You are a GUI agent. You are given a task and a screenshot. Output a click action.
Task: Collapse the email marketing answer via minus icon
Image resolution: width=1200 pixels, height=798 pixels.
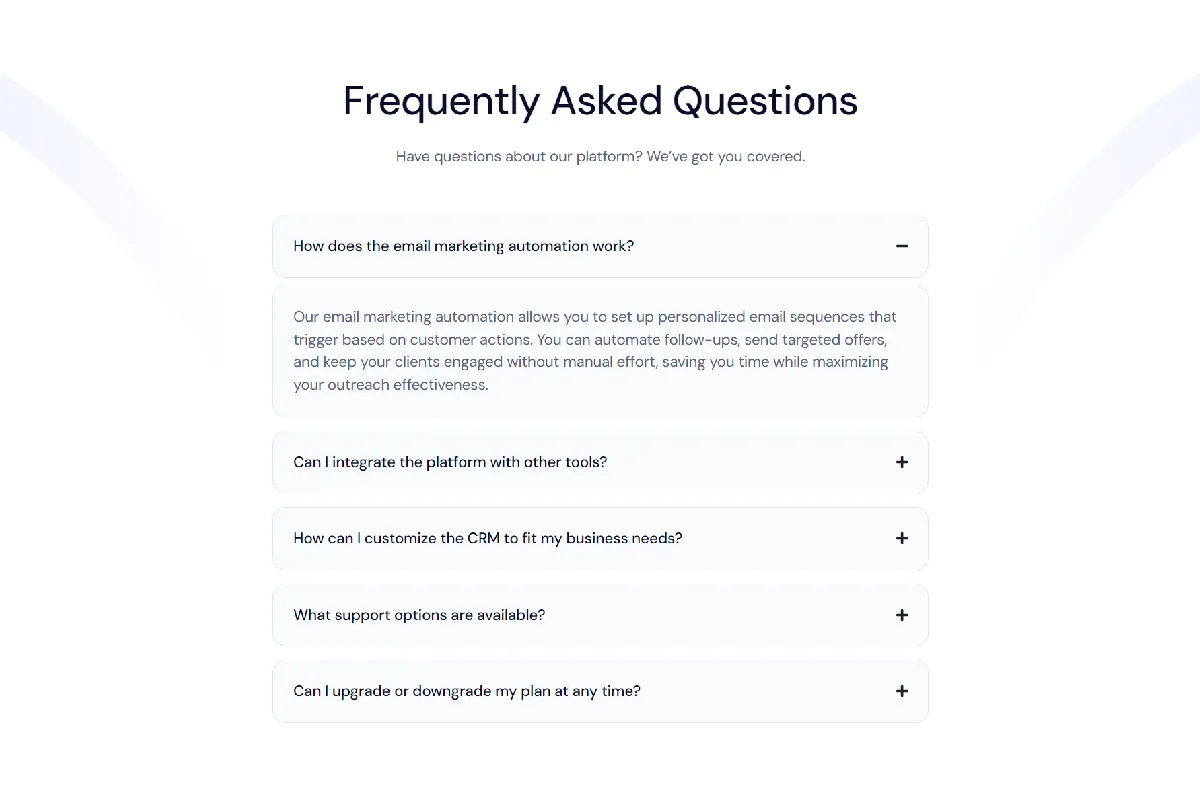tap(902, 246)
